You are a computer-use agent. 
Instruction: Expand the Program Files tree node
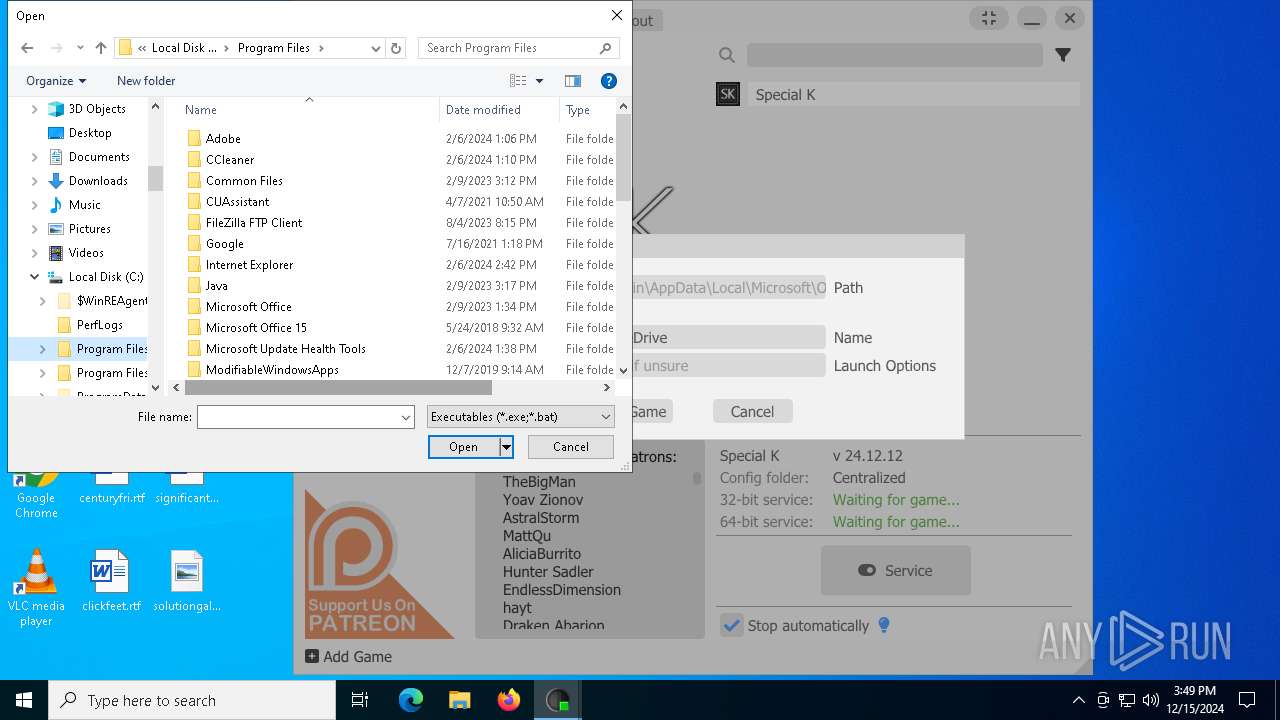click(43, 349)
